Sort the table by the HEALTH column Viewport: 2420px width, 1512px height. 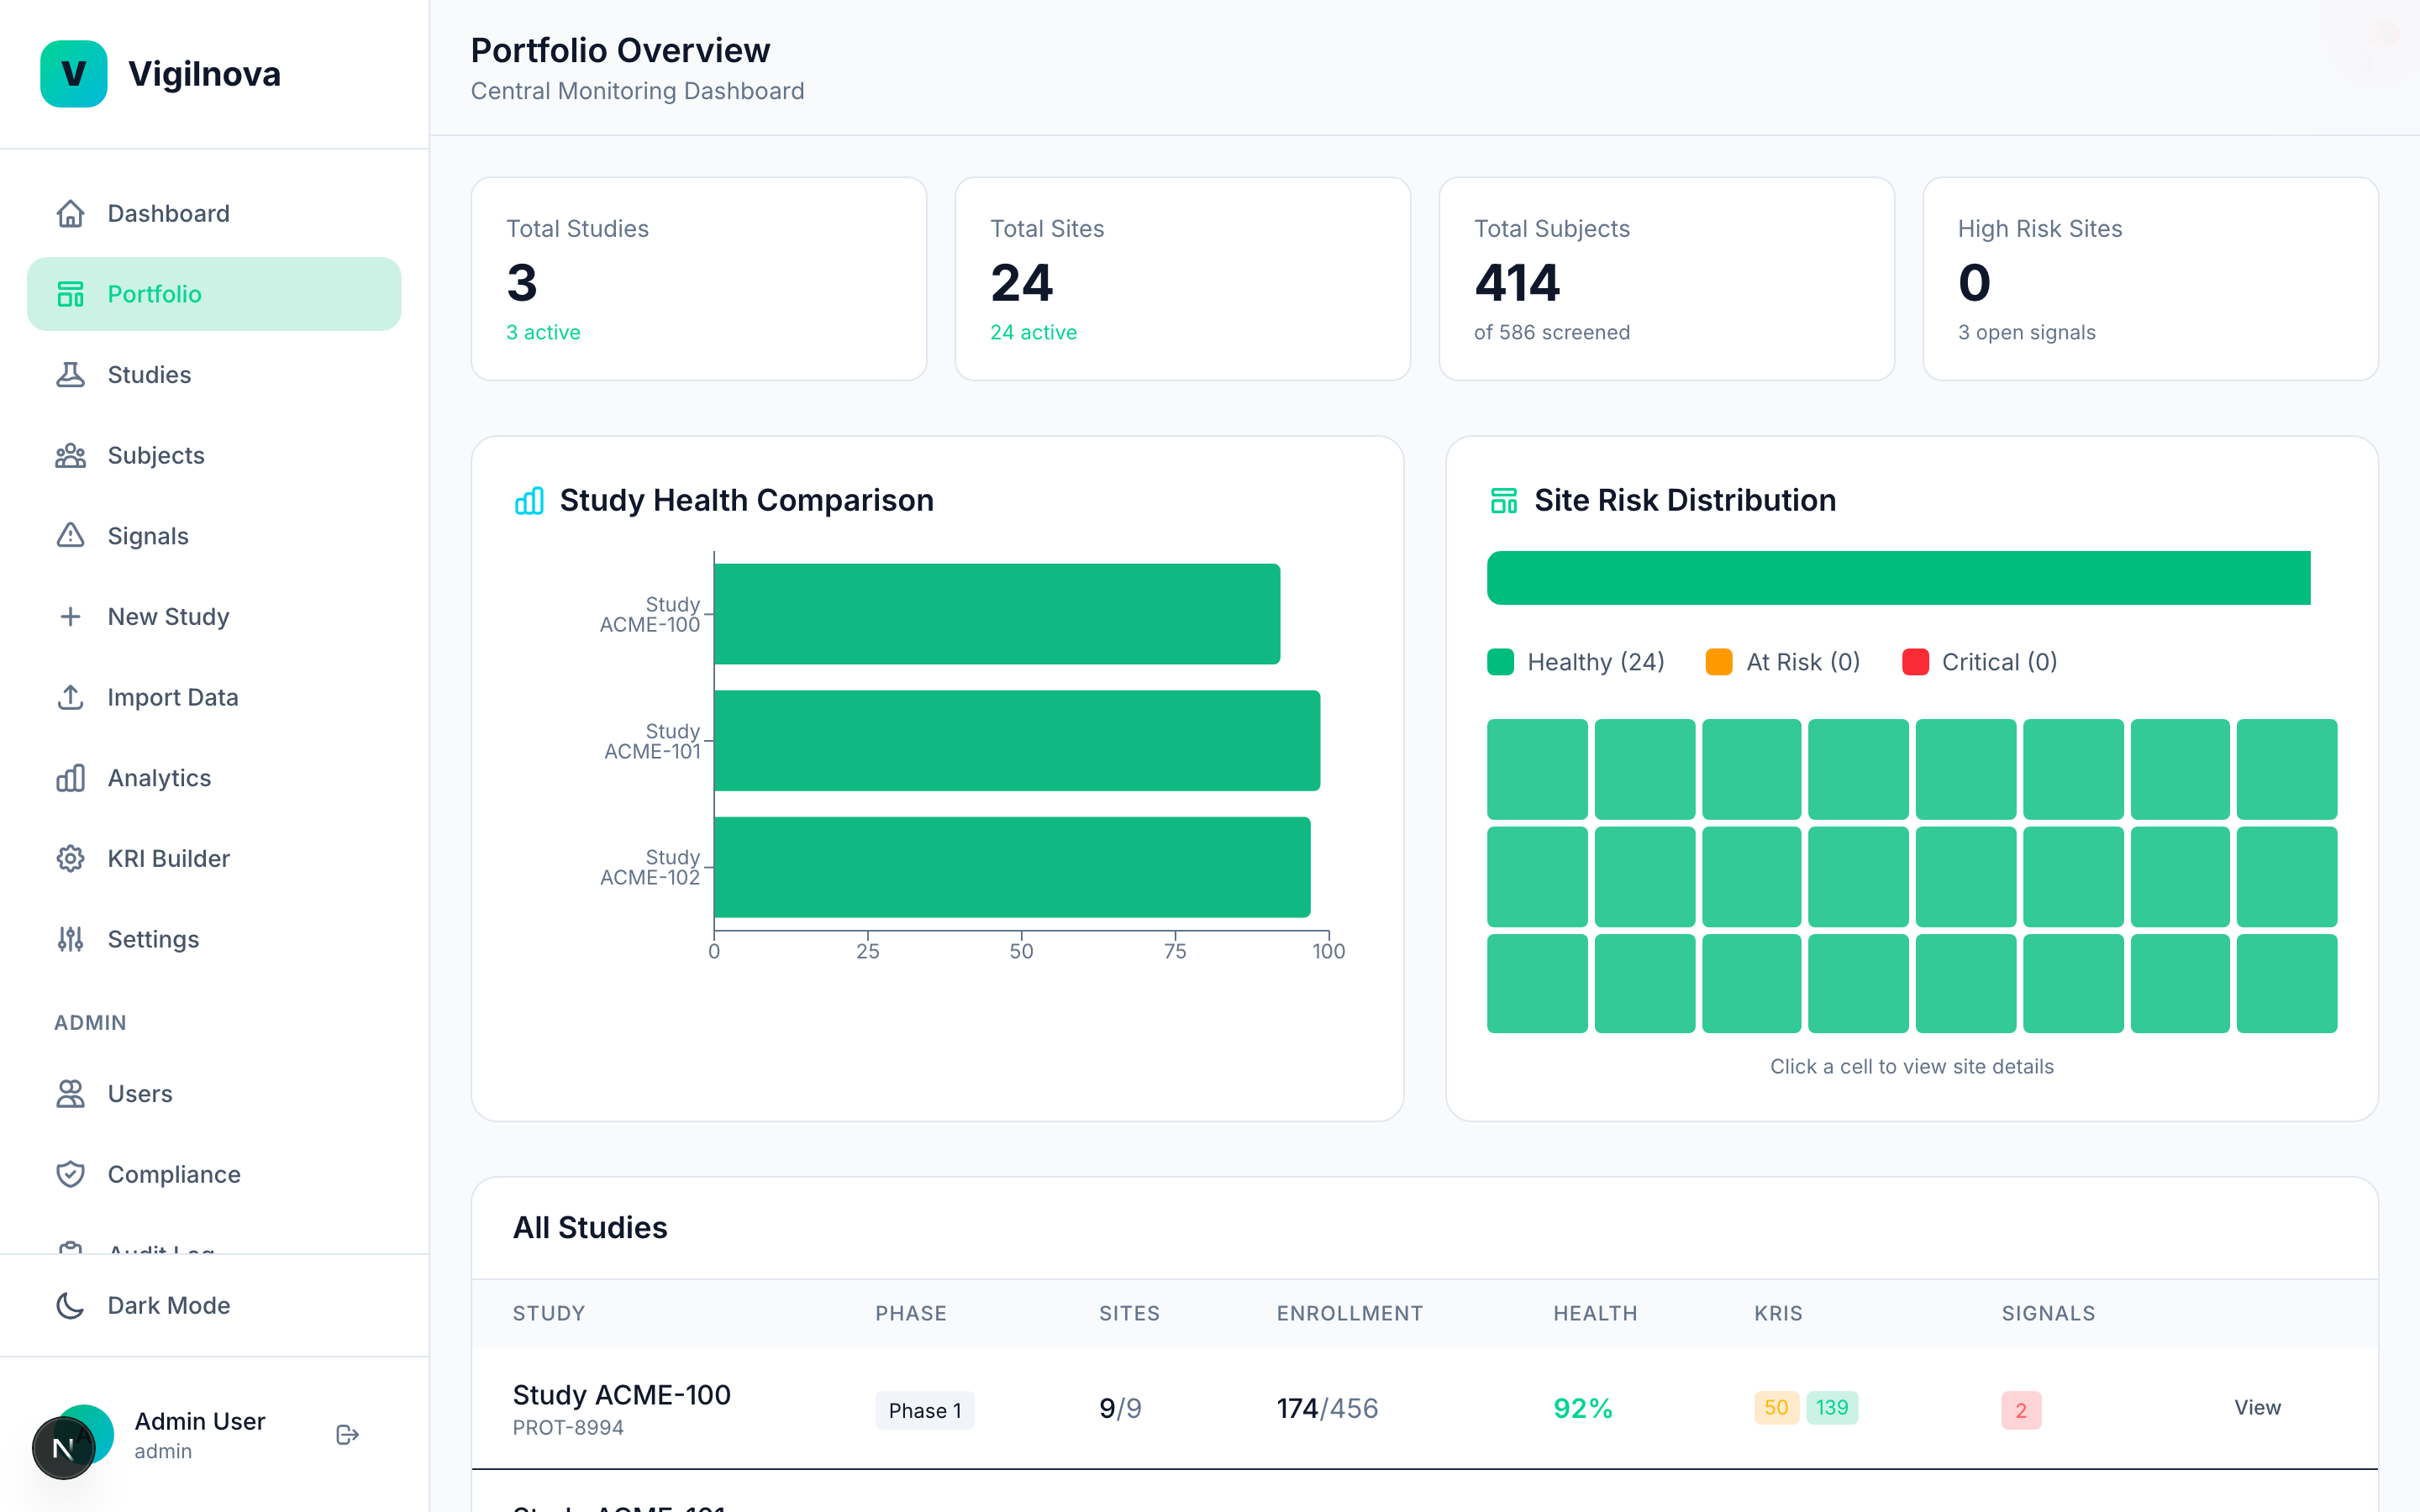[x=1595, y=1313]
